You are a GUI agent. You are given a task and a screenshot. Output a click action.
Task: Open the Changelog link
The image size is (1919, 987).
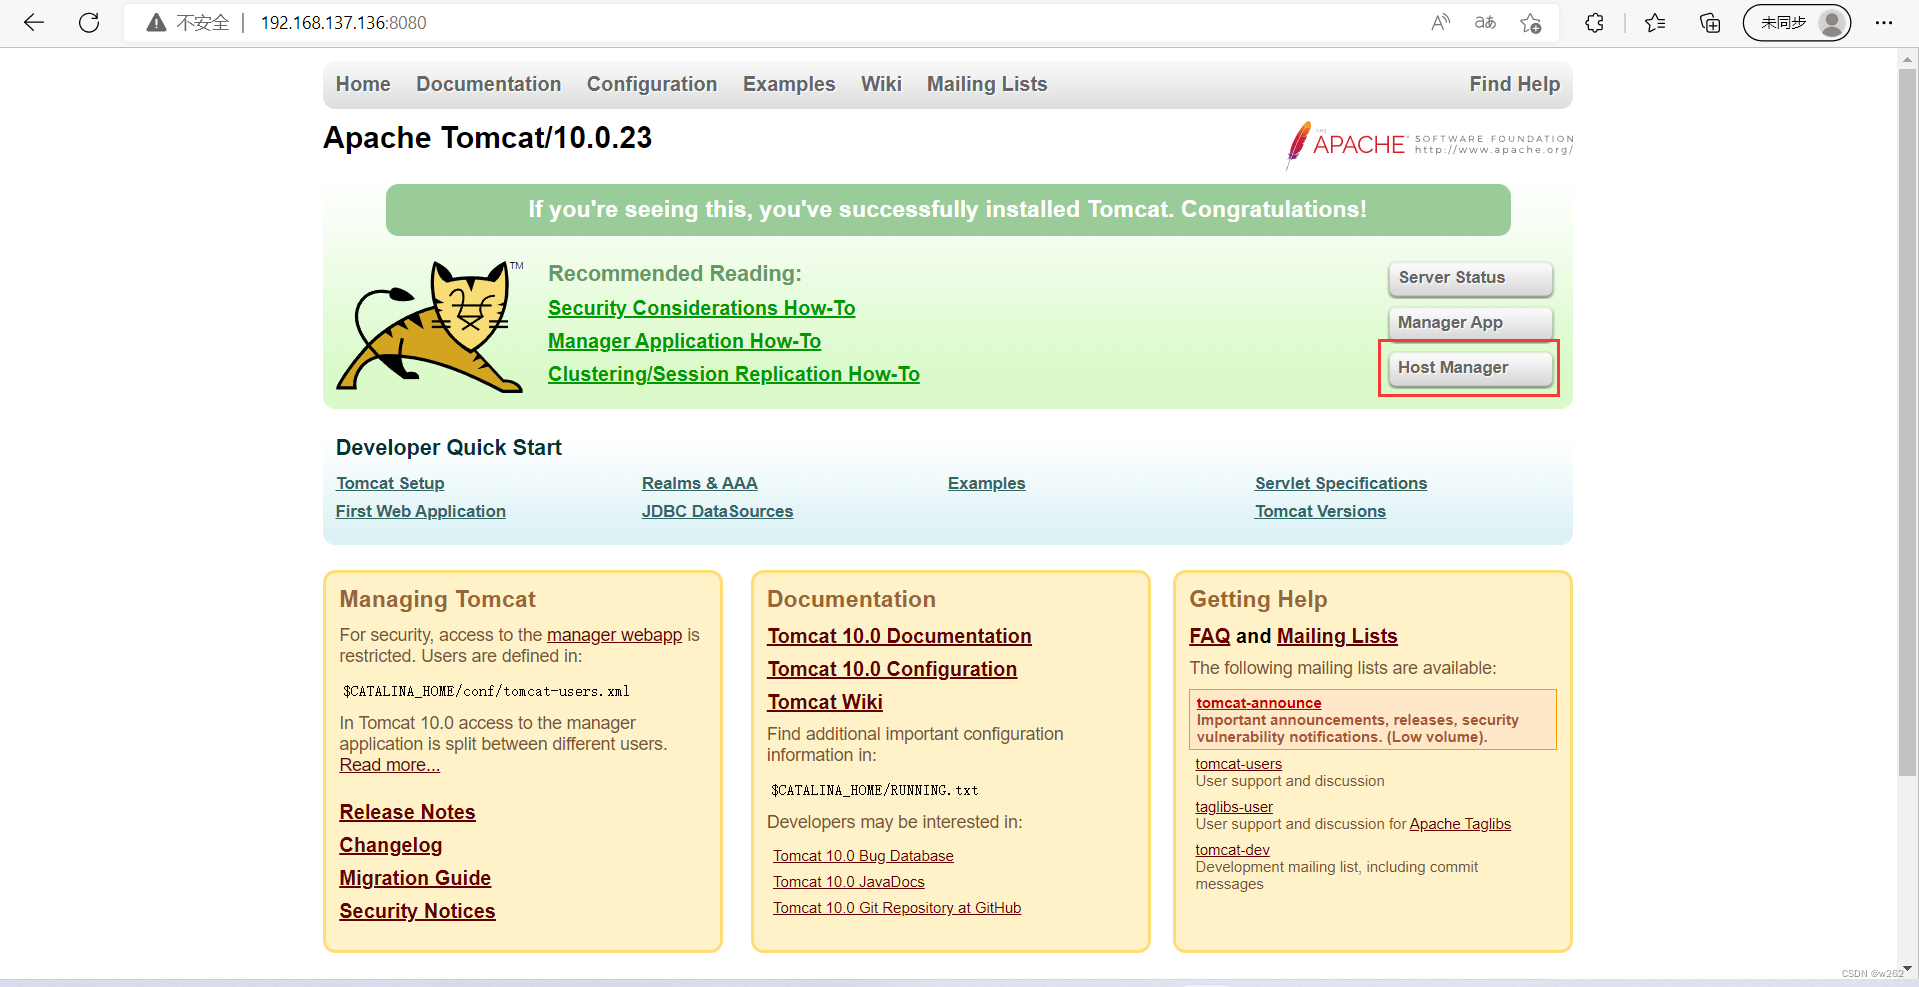(390, 845)
